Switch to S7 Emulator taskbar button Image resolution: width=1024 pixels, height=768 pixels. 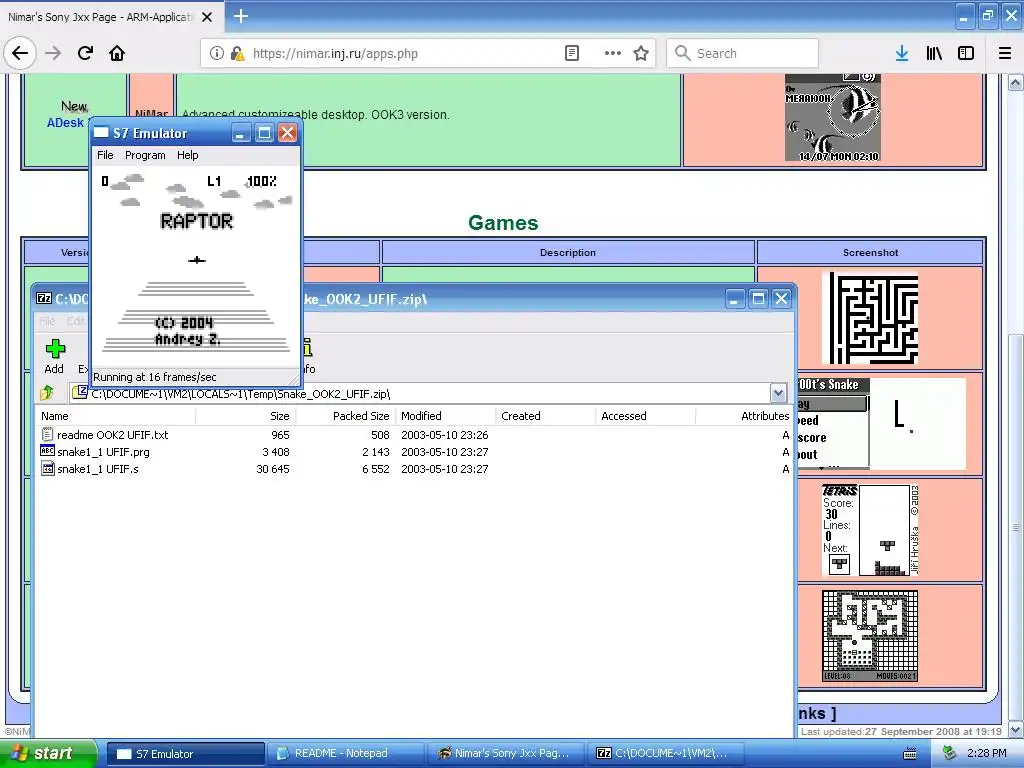185,754
